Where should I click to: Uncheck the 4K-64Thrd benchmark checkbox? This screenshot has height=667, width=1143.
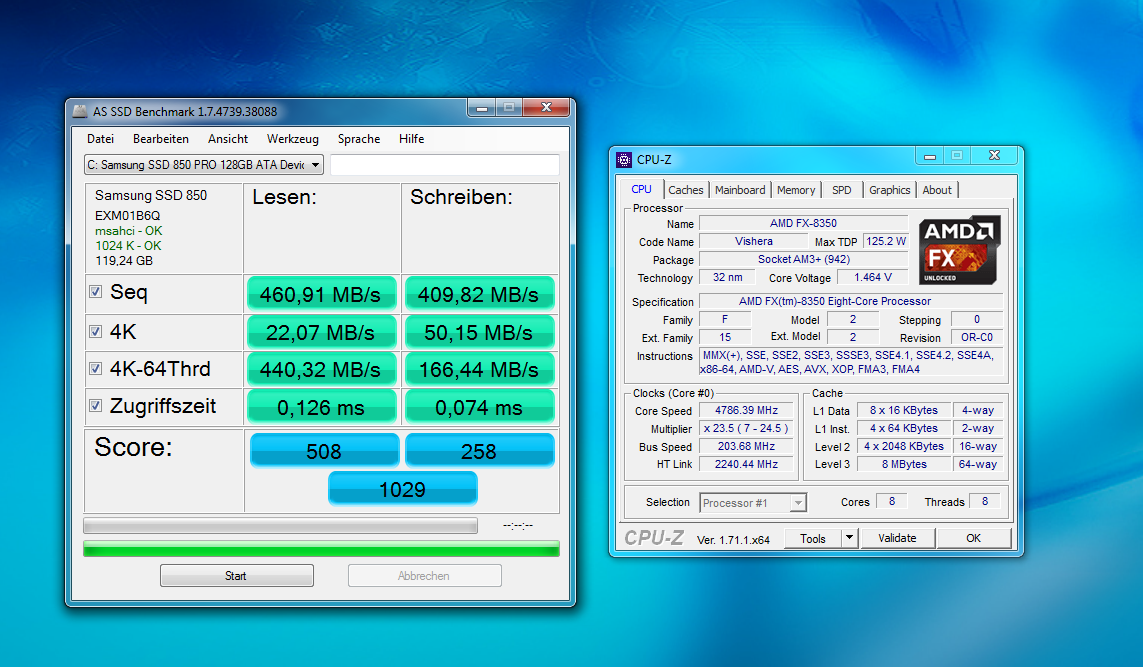coord(95,368)
